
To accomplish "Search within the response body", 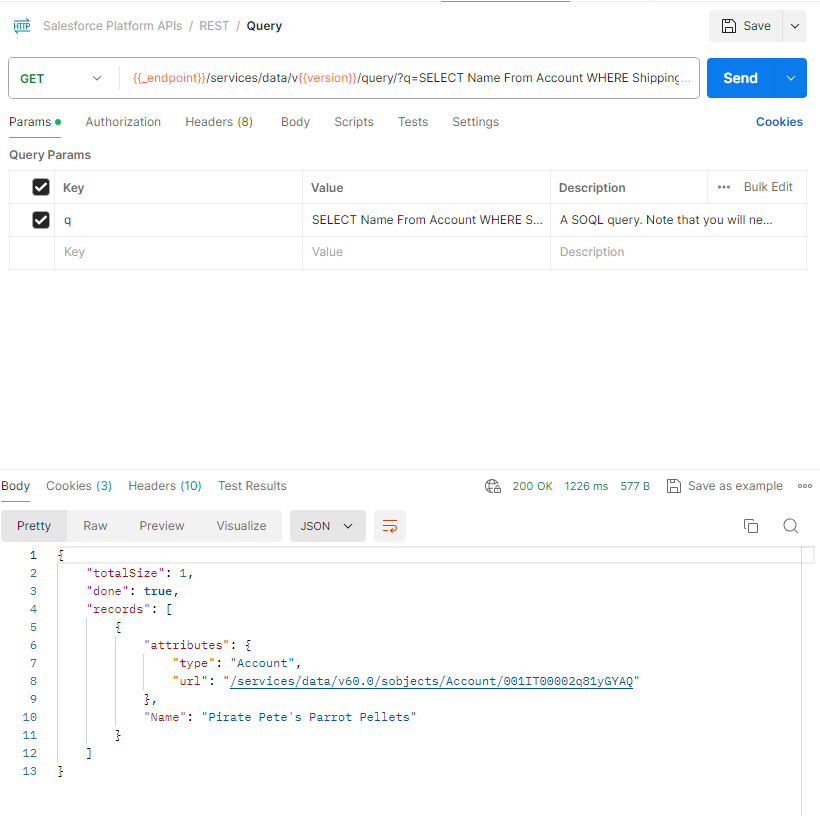I will coord(790,526).
